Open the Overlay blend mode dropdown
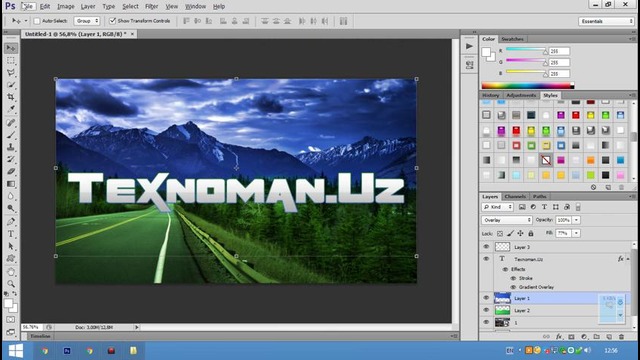The height and width of the screenshot is (360, 640). [x=507, y=220]
